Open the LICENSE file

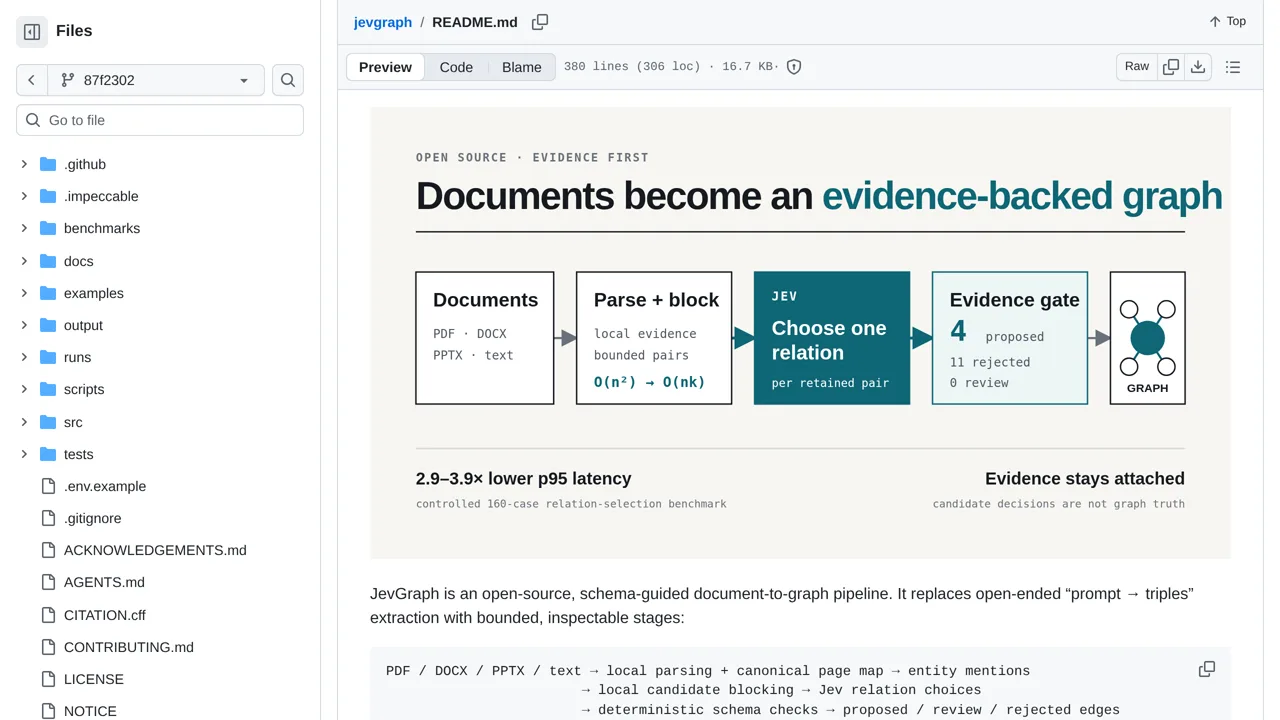coord(94,679)
